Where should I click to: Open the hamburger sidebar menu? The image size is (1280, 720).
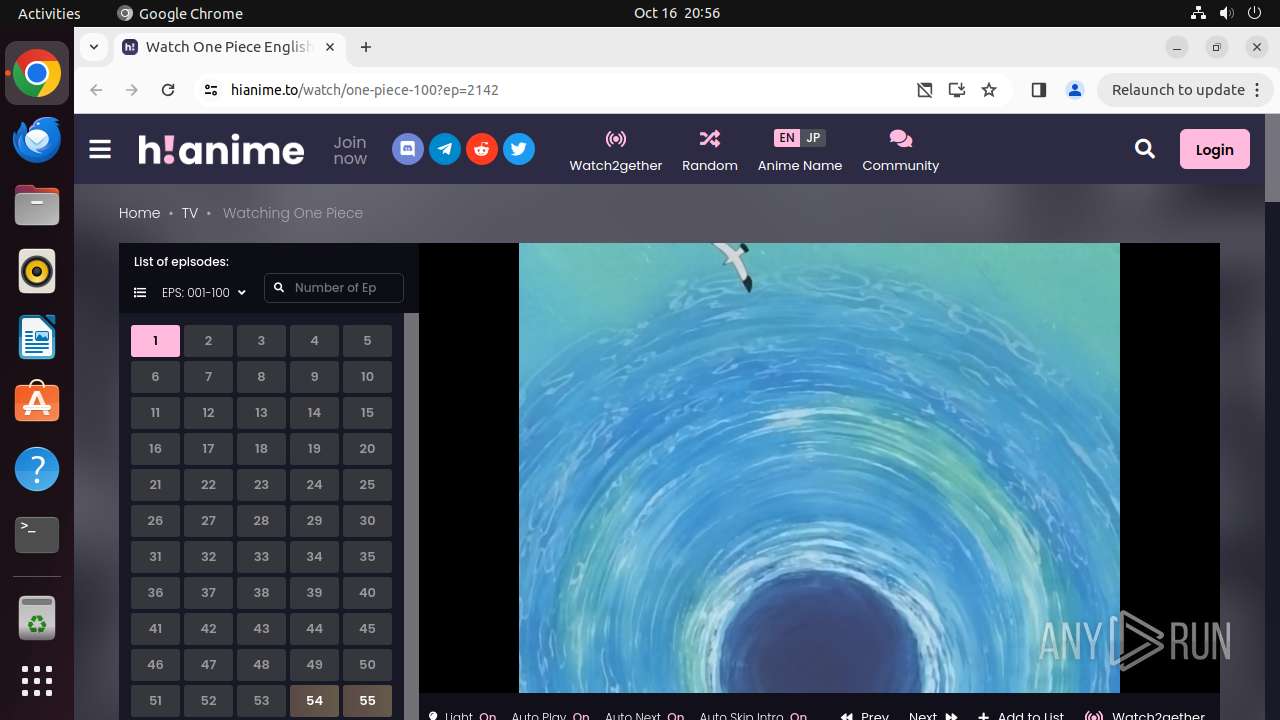pyautogui.click(x=100, y=150)
